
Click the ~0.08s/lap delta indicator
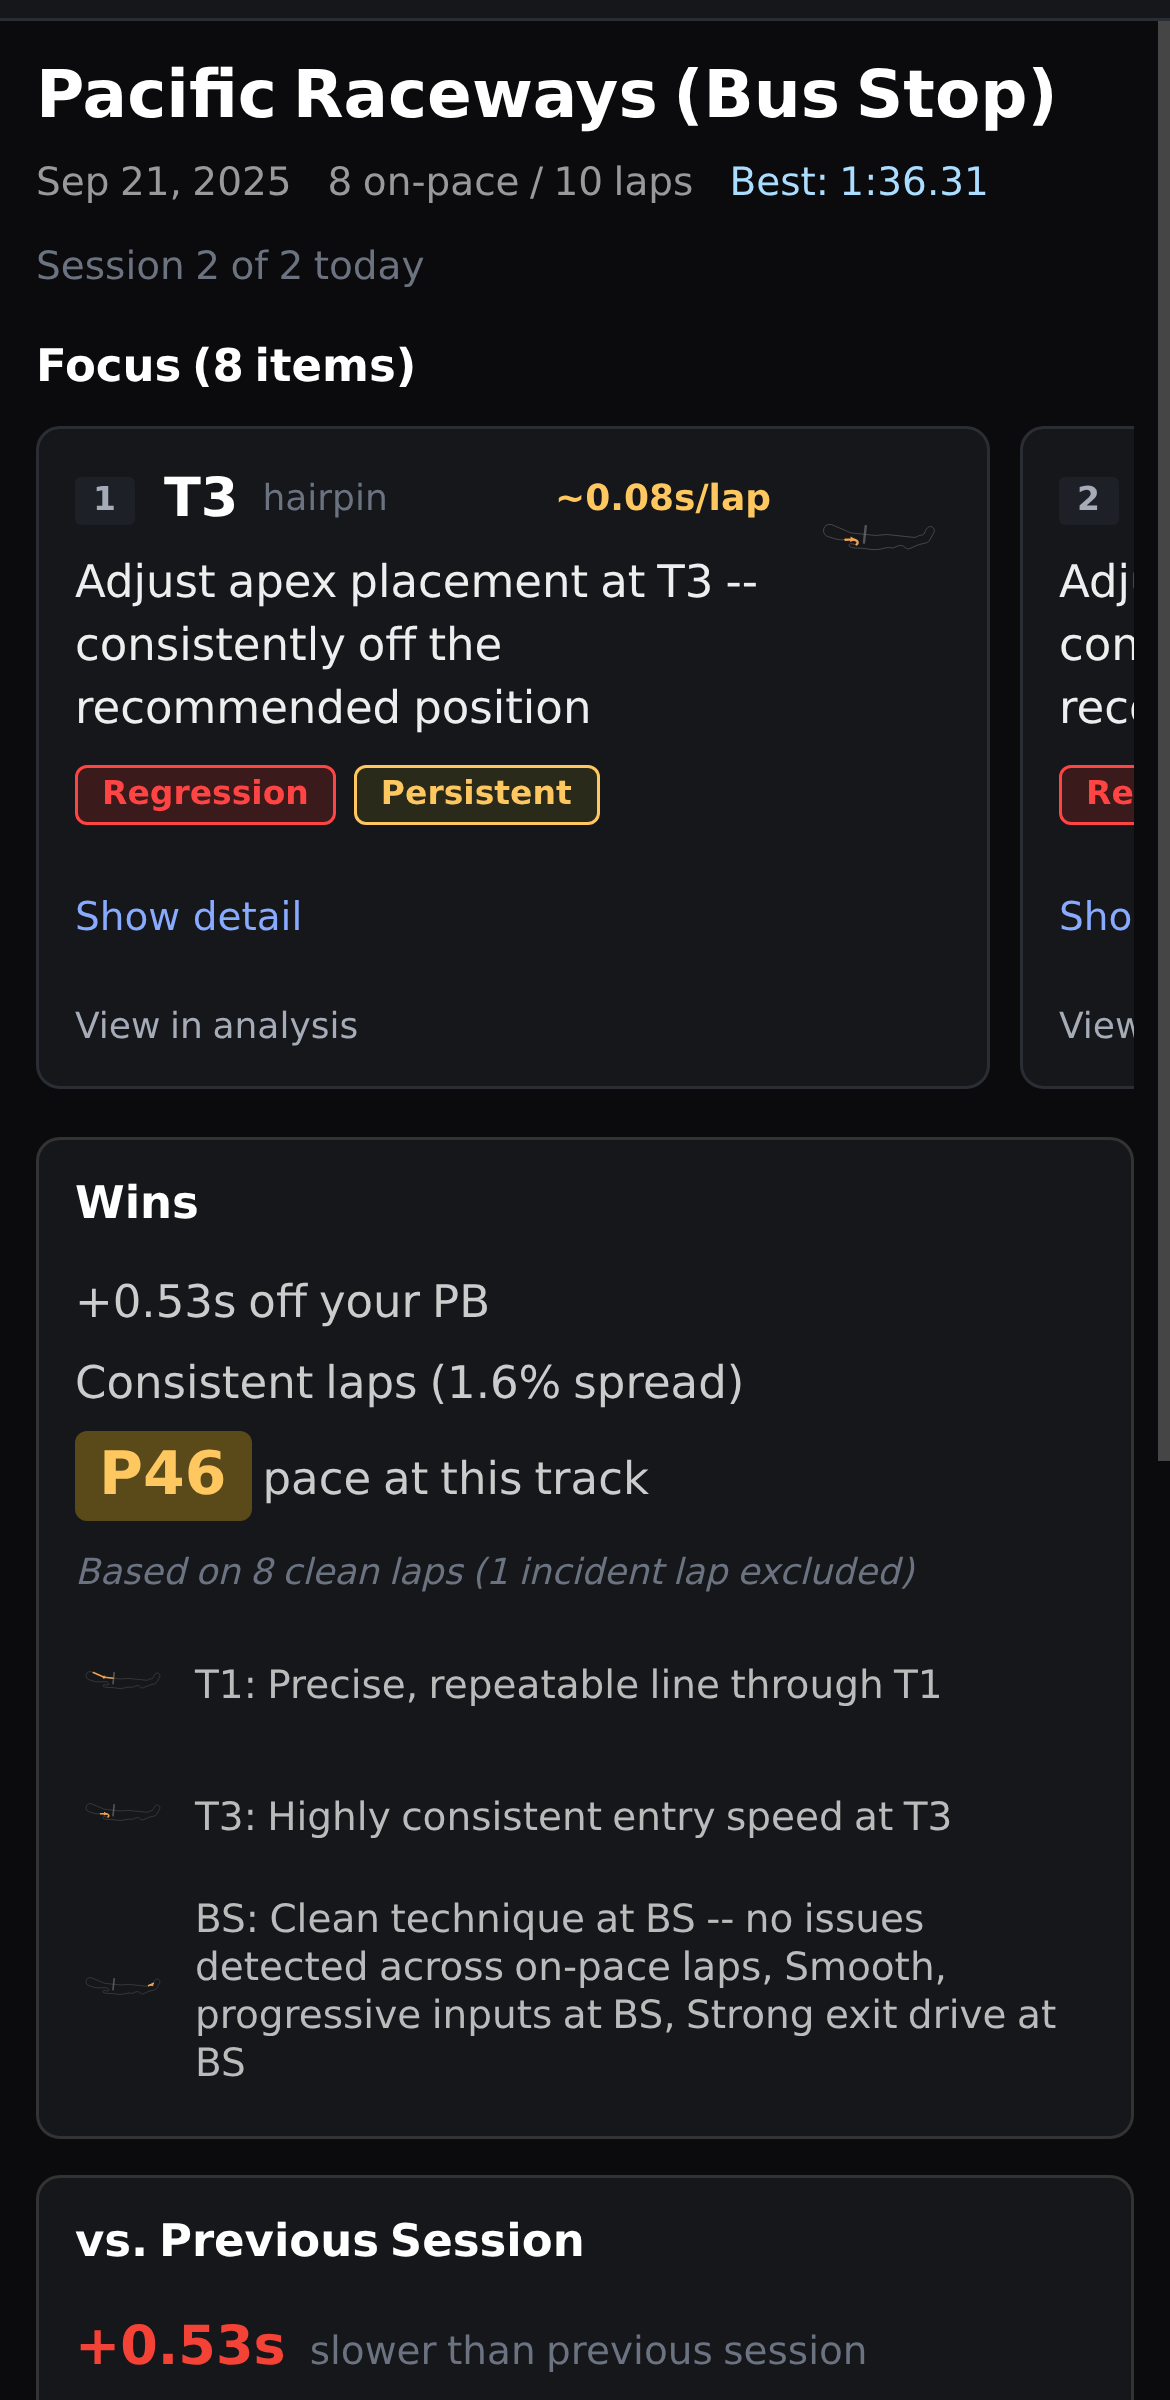tap(662, 497)
